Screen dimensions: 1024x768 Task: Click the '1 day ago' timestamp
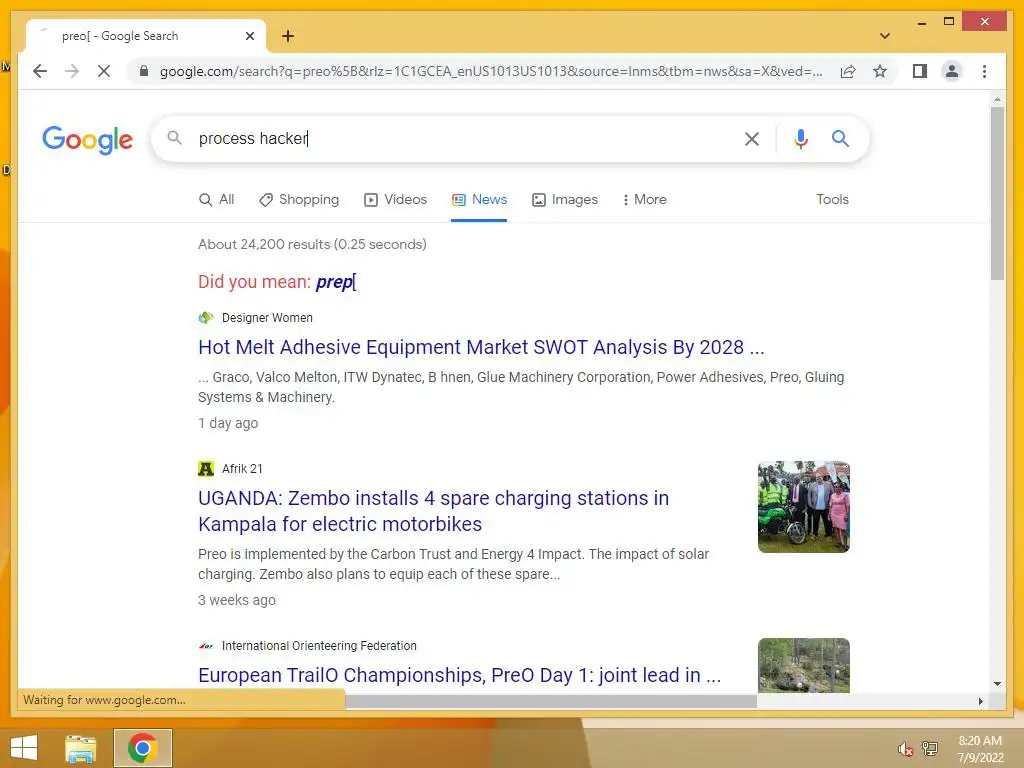coord(228,423)
